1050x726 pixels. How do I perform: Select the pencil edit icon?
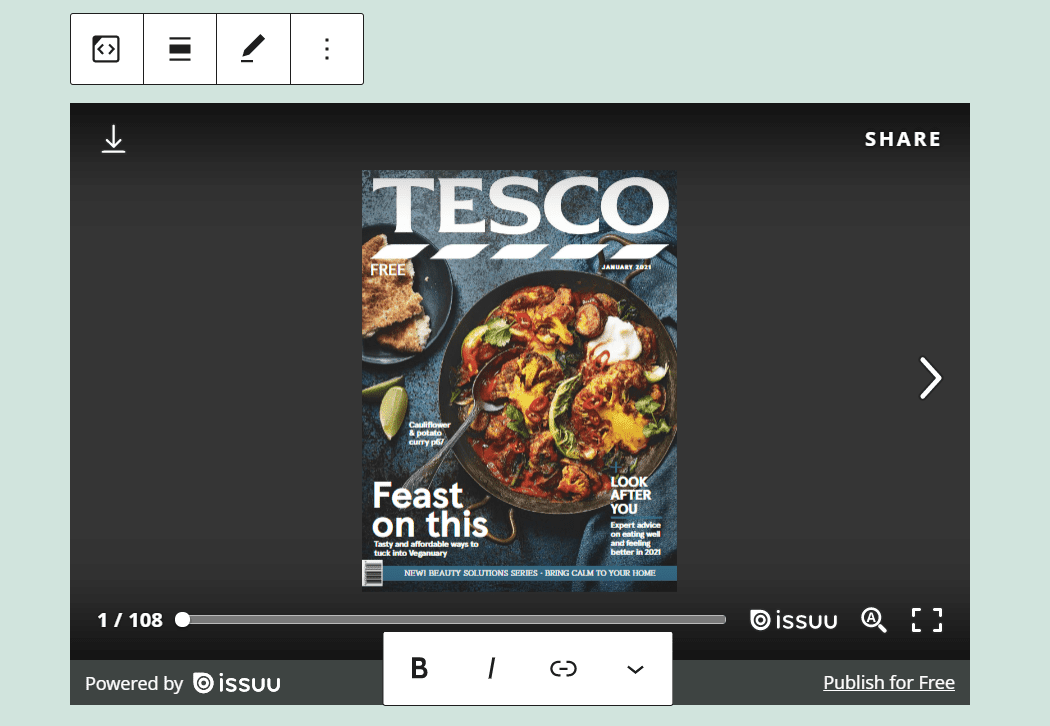[x=253, y=48]
